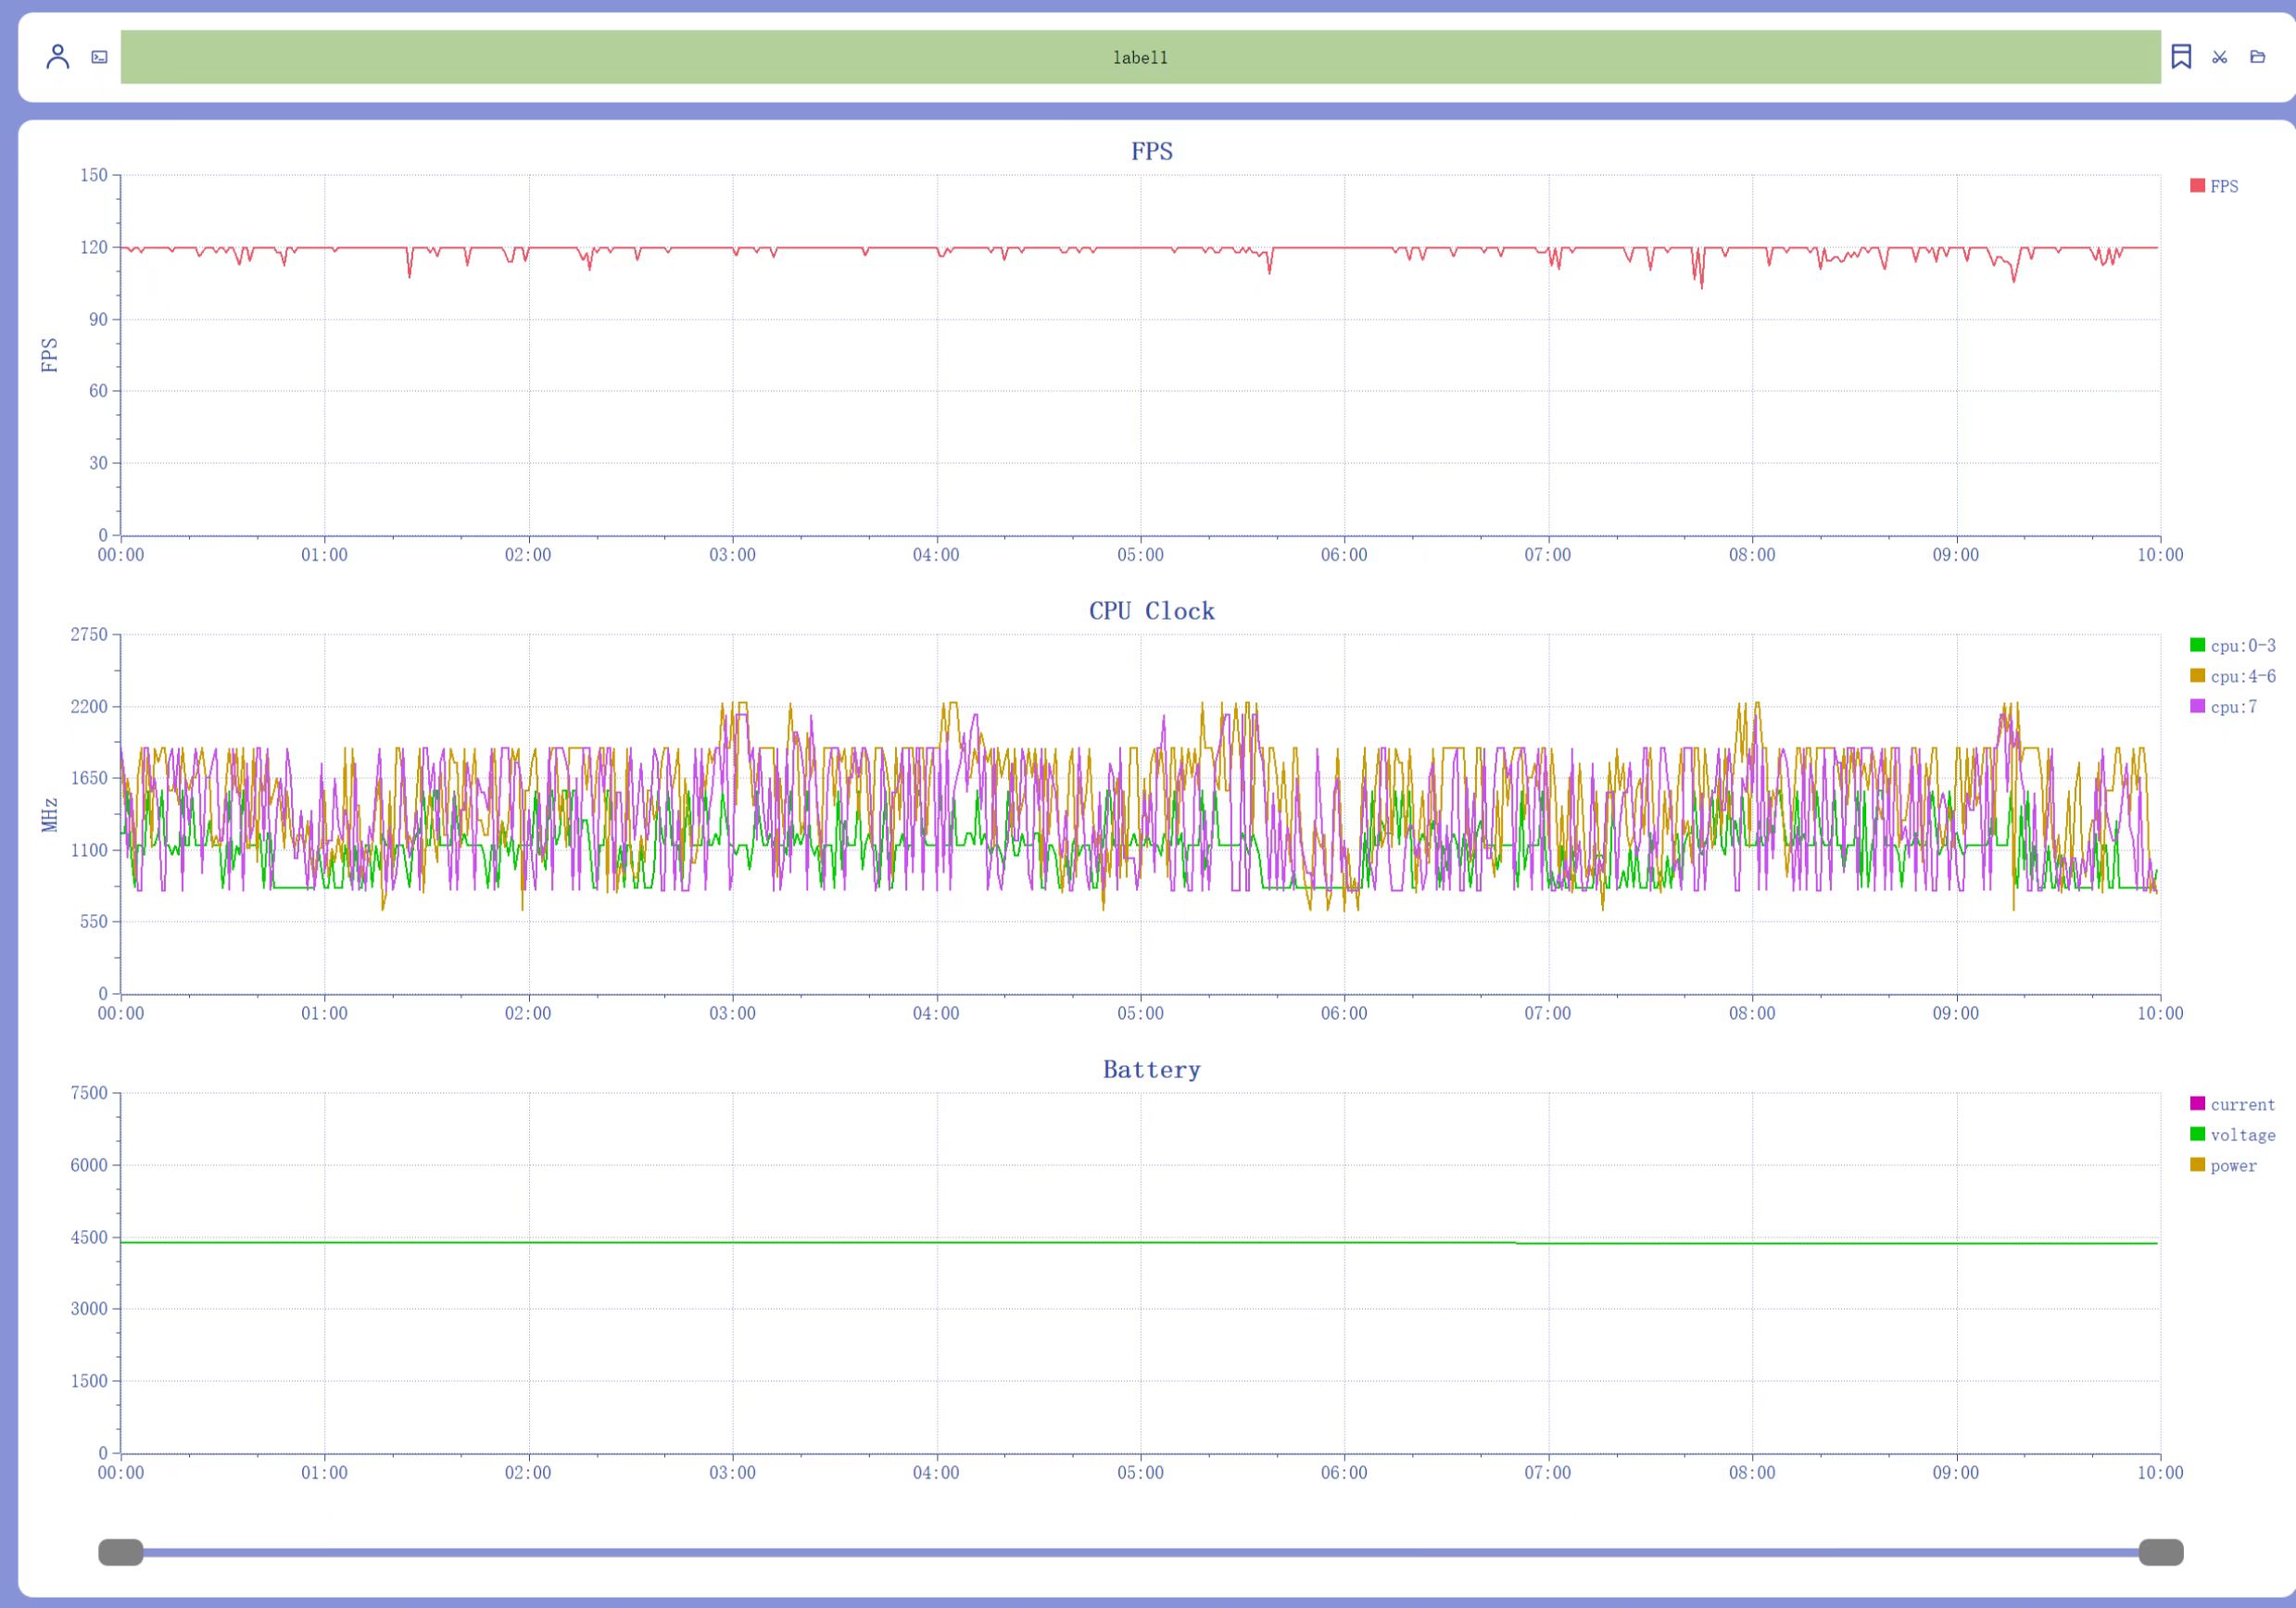2296x1608 pixels.
Task: Toggle the power legend entry
Action: point(2223,1165)
